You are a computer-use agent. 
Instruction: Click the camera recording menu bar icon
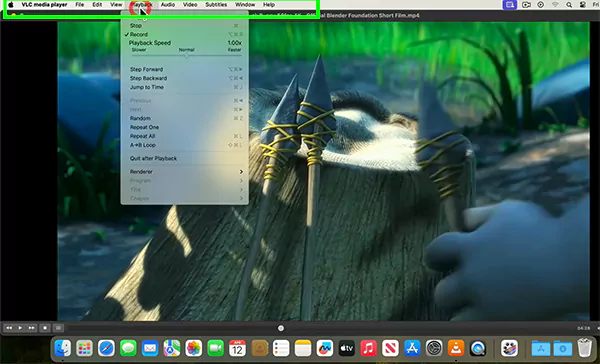tap(527, 5)
